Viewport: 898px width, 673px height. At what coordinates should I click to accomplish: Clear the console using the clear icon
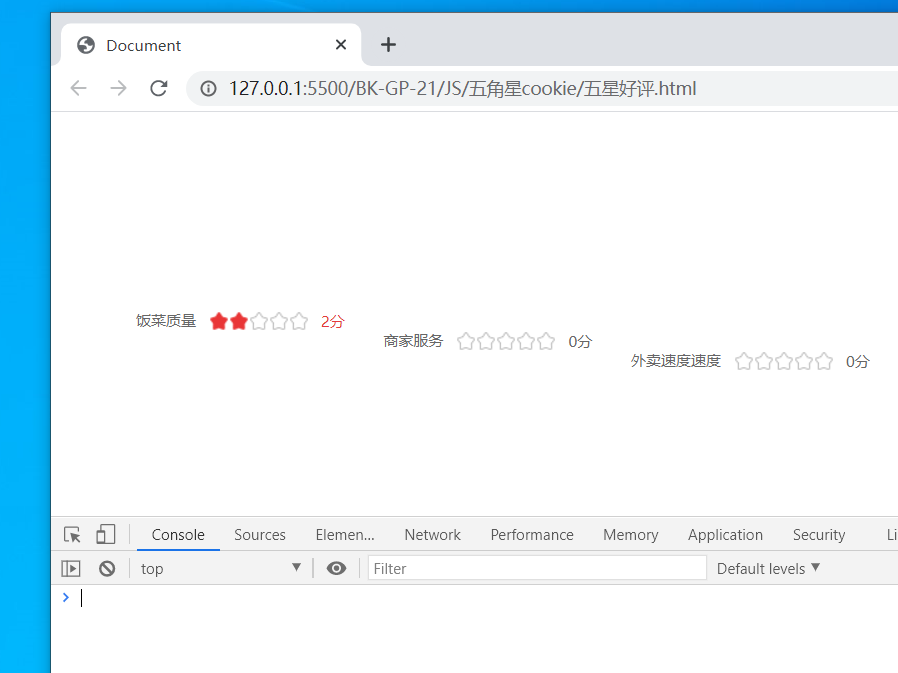[106, 567]
